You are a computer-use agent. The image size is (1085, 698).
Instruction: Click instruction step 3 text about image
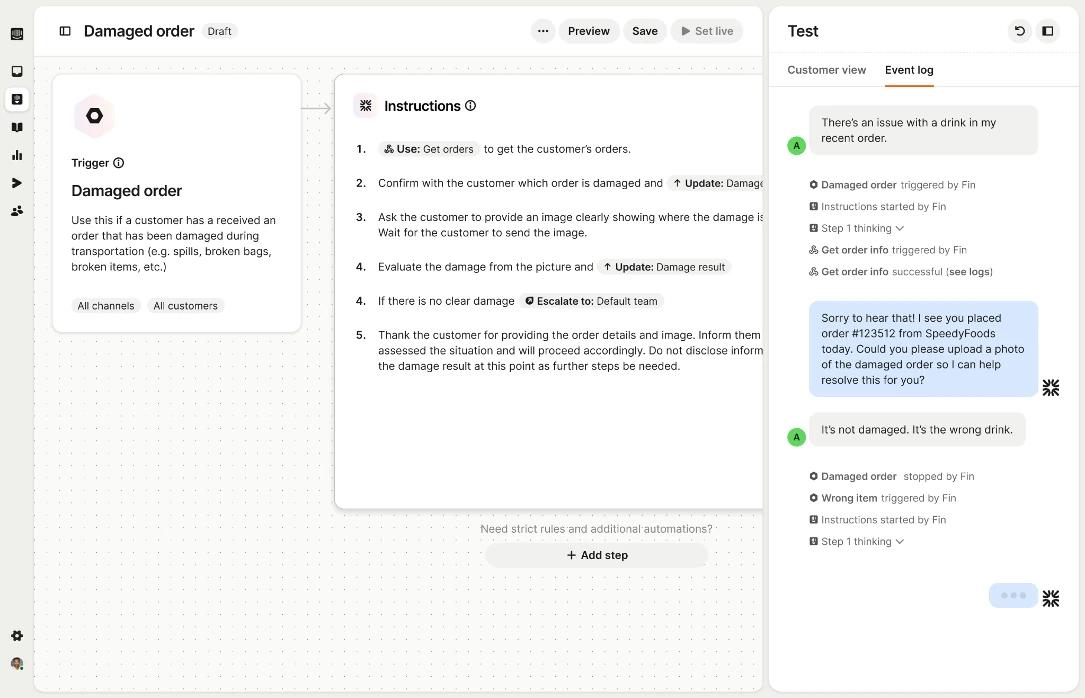pyautogui.click(x=570, y=225)
